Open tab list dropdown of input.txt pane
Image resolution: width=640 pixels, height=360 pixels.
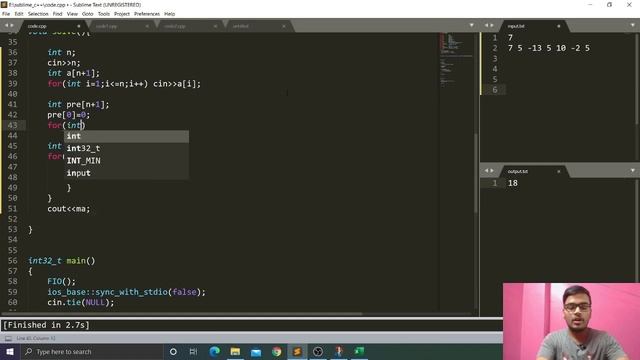click(633, 25)
